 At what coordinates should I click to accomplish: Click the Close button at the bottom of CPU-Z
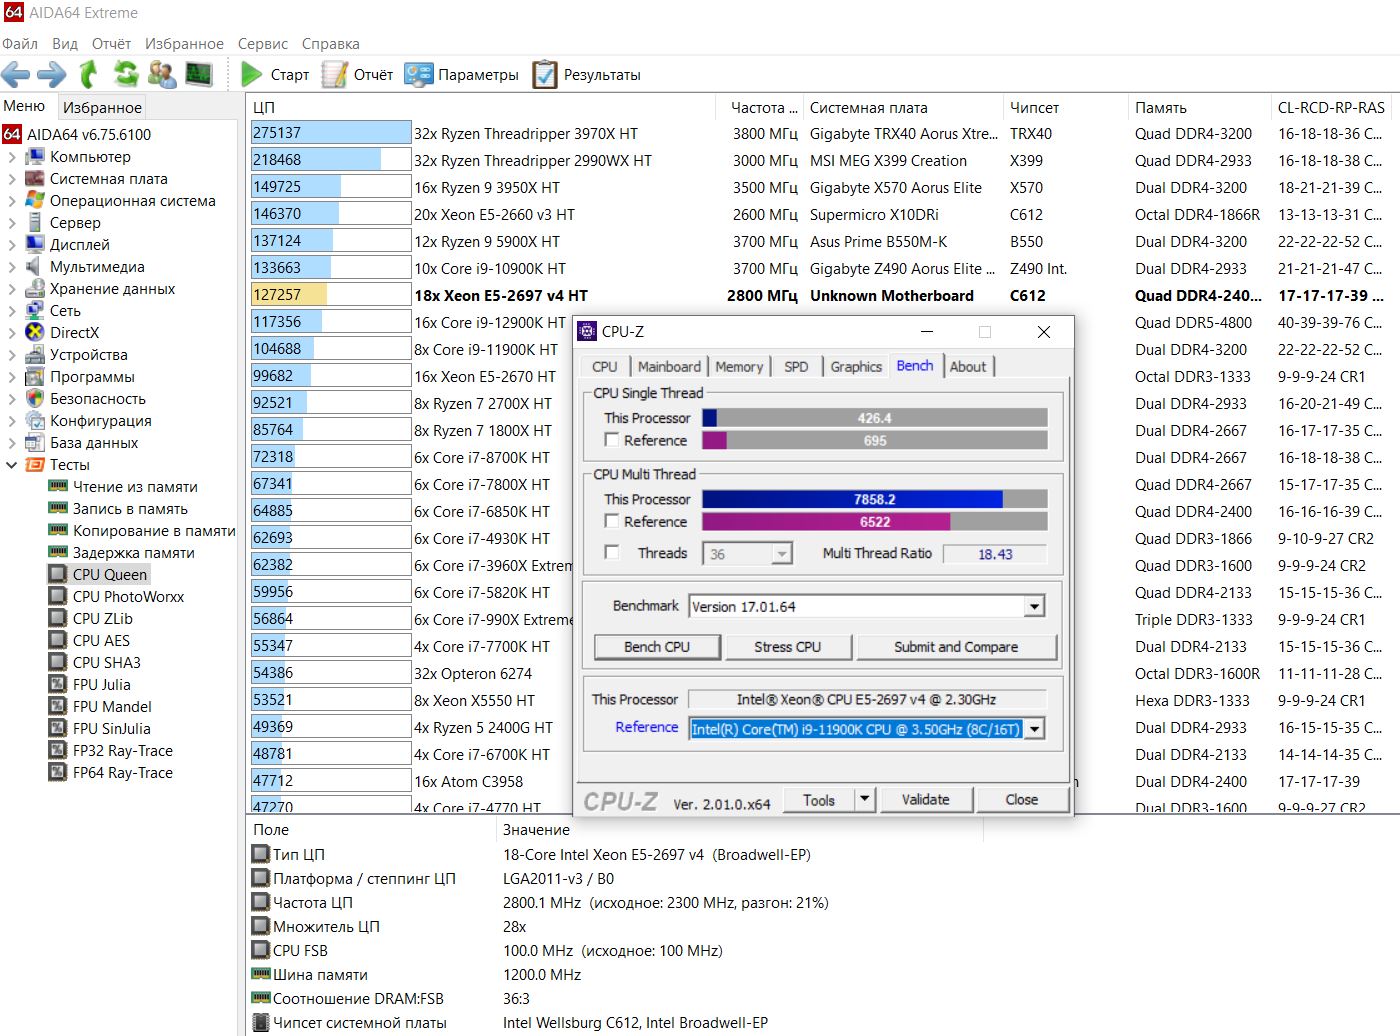pos(1022,799)
